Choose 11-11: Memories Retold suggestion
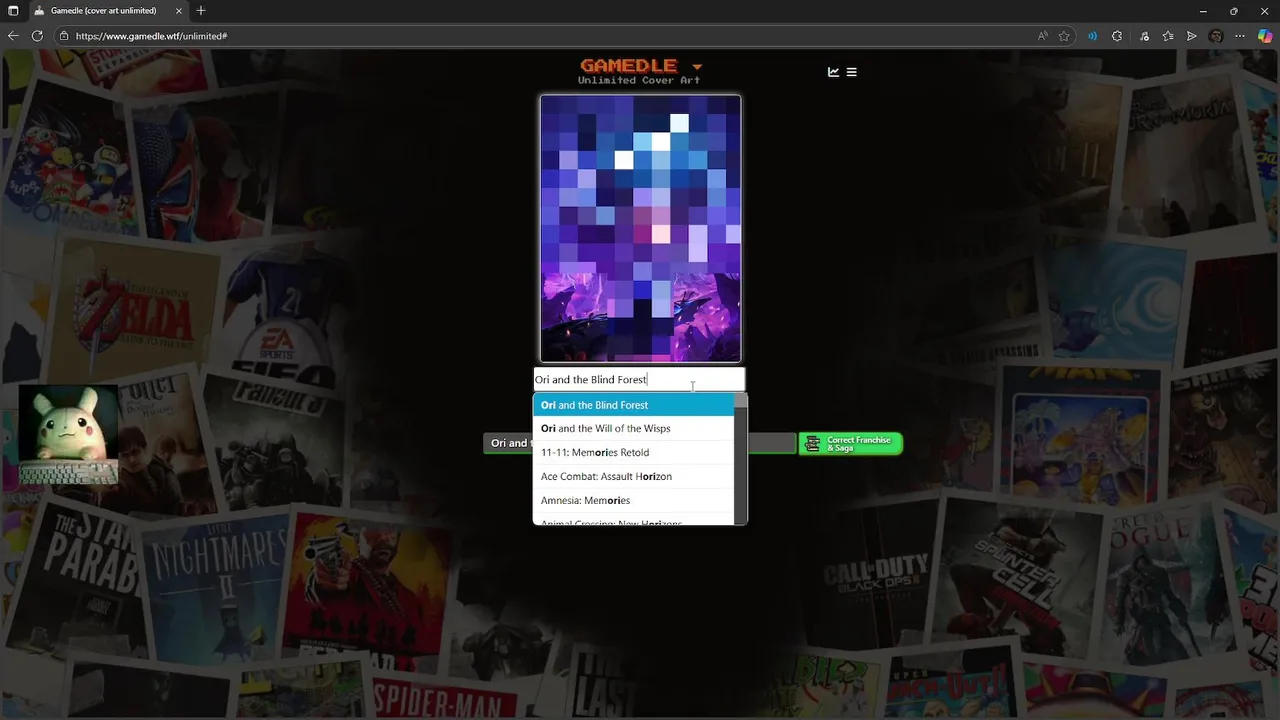The width and height of the screenshot is (1280, 720). [633, 452]
